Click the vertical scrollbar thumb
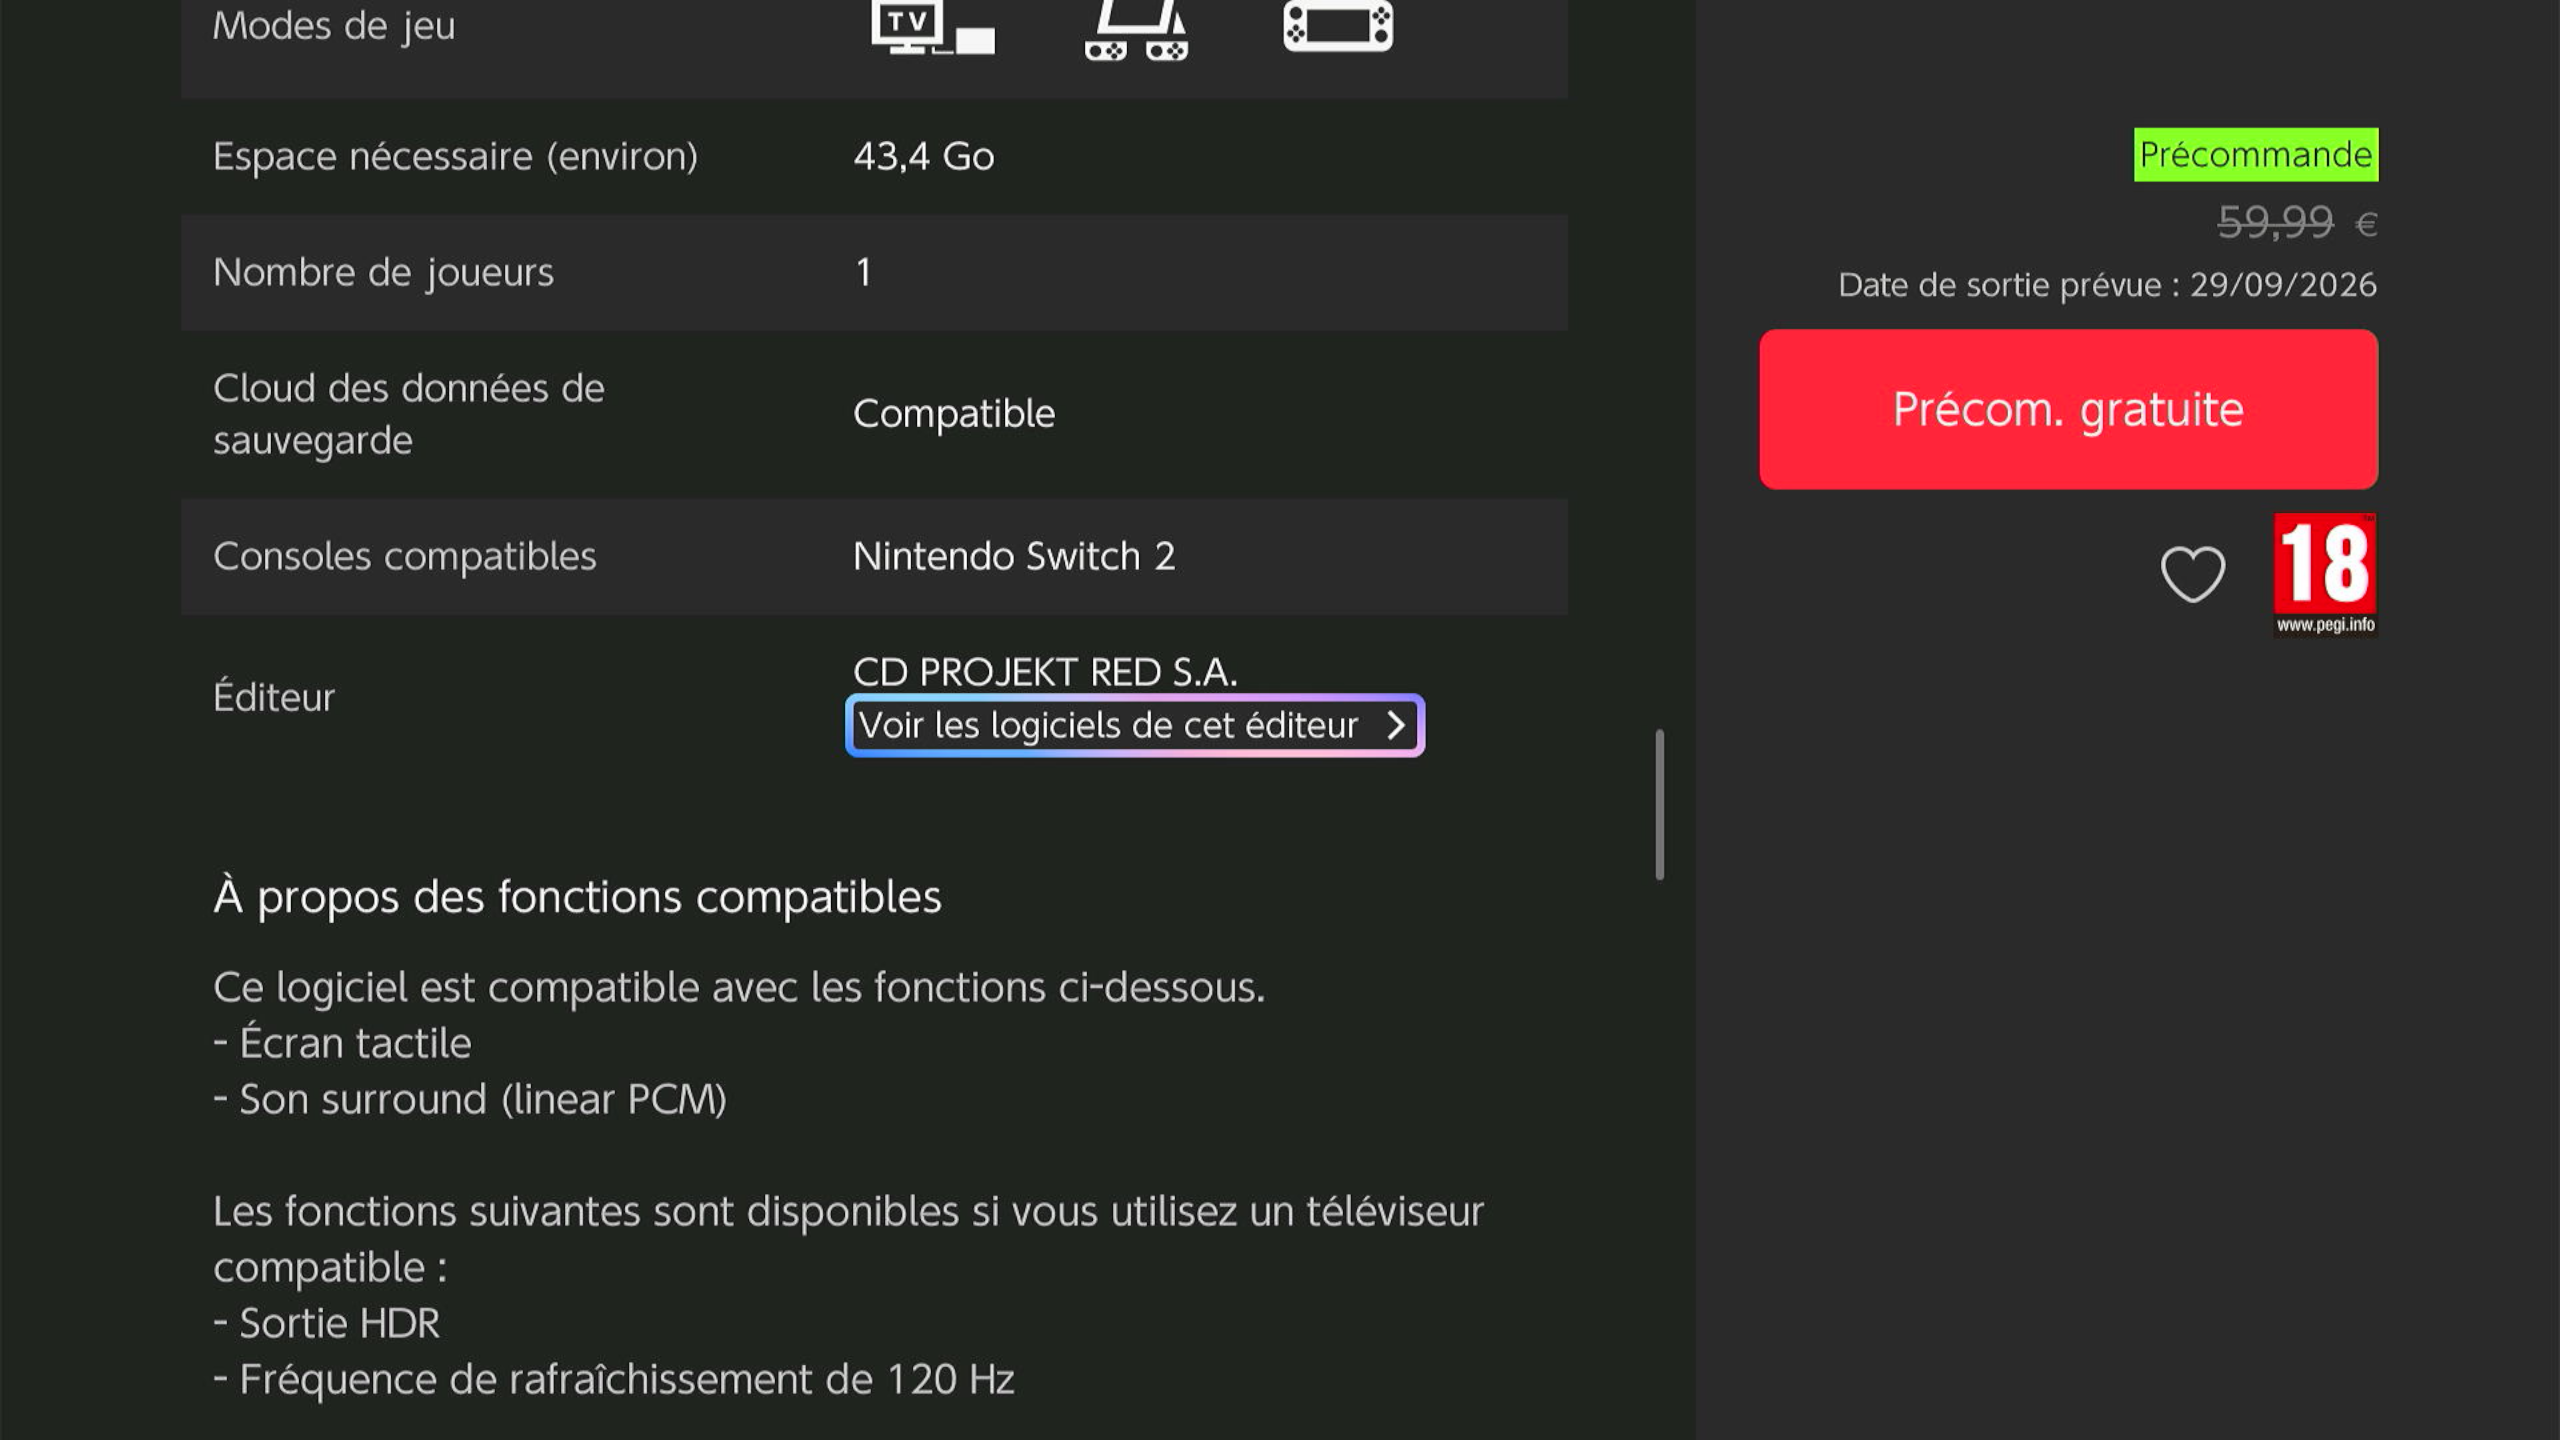Screen dimensions: 2560x1440 1660,804
